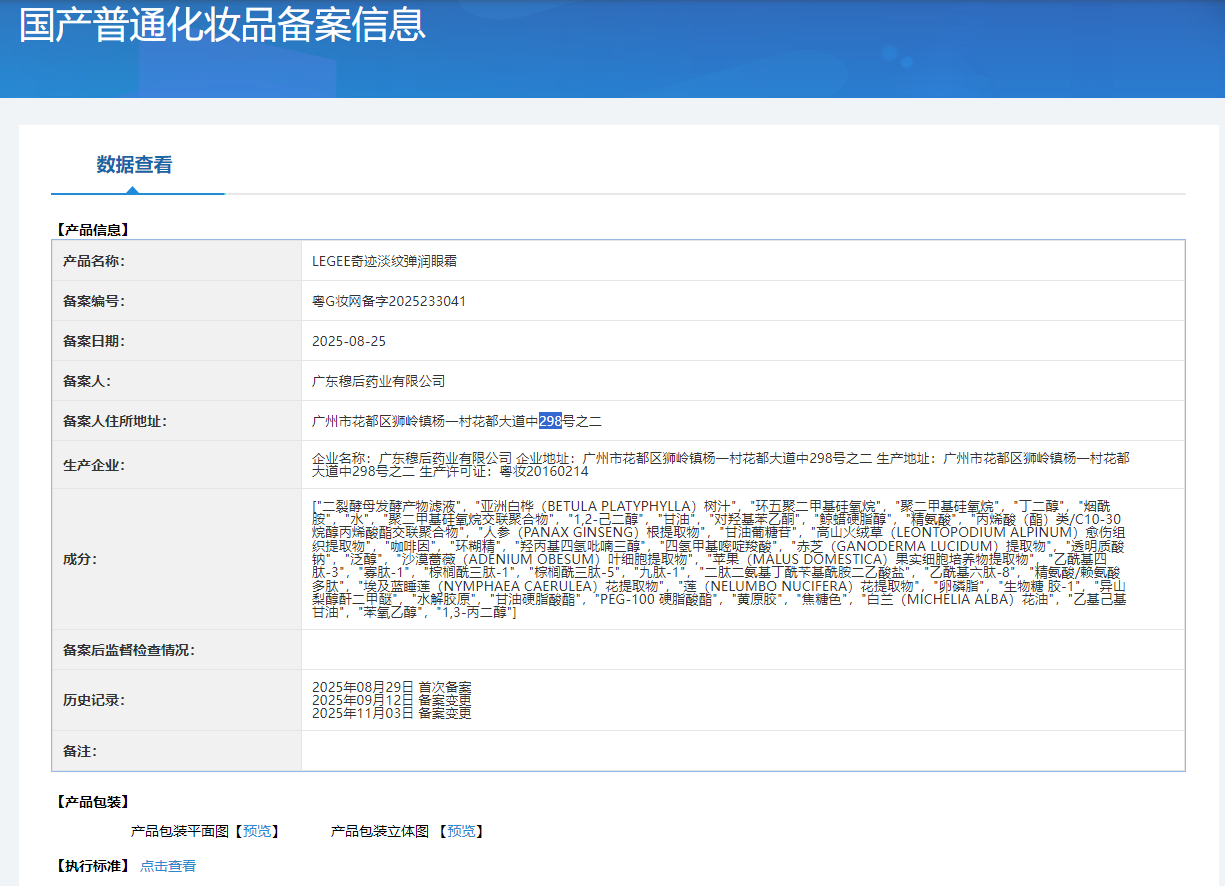Click the history entry 2025年09月12日 备案变更

[x=391, y=700]
